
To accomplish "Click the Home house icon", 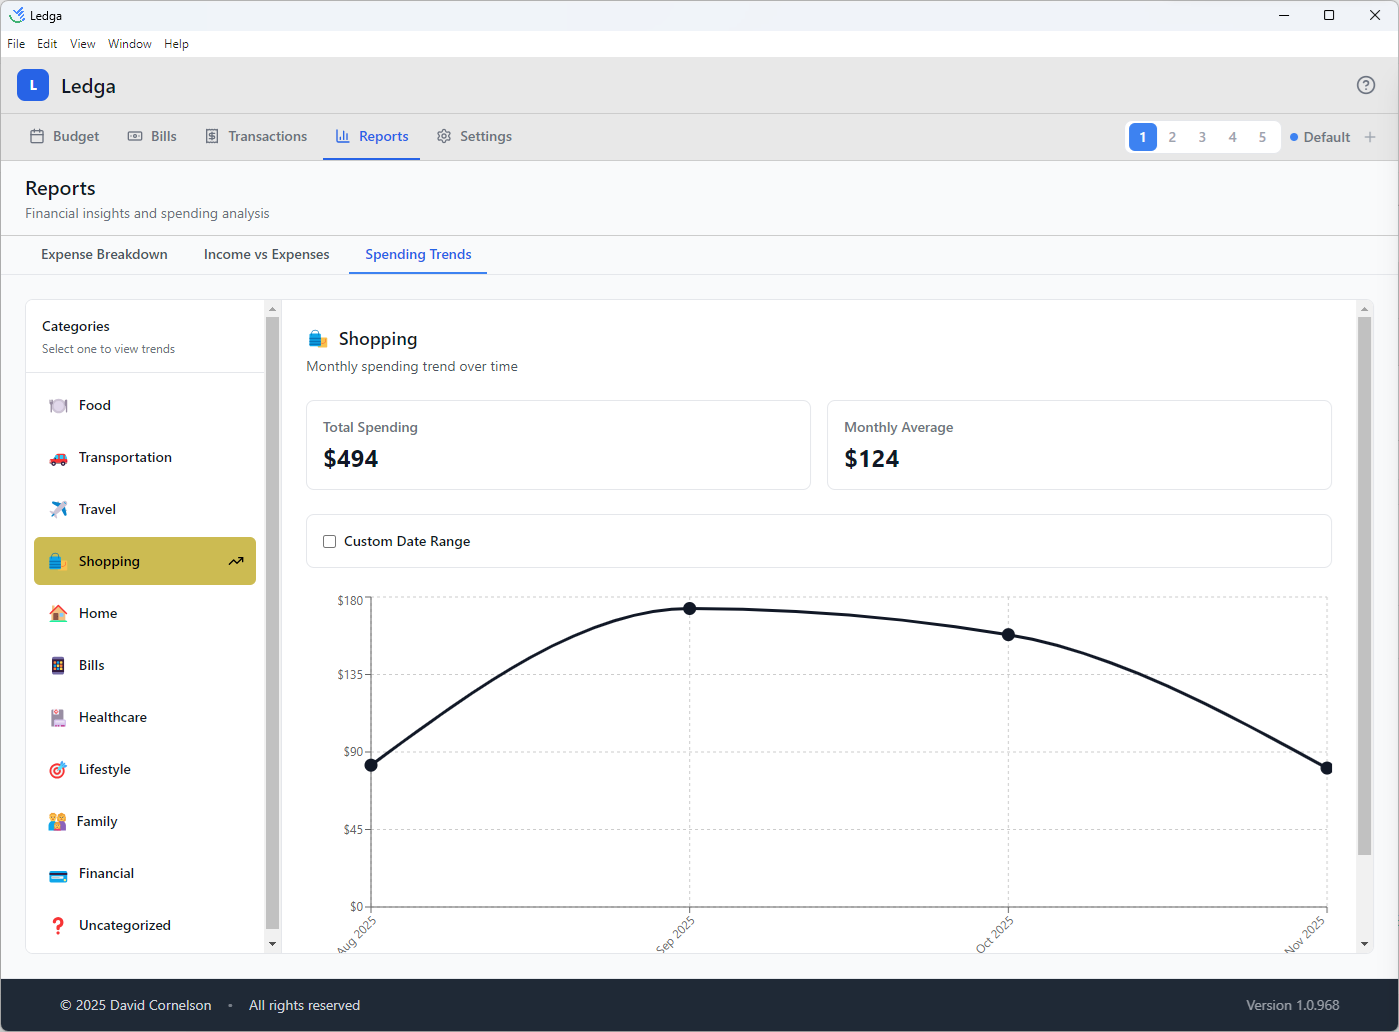I will coord(58,613).
